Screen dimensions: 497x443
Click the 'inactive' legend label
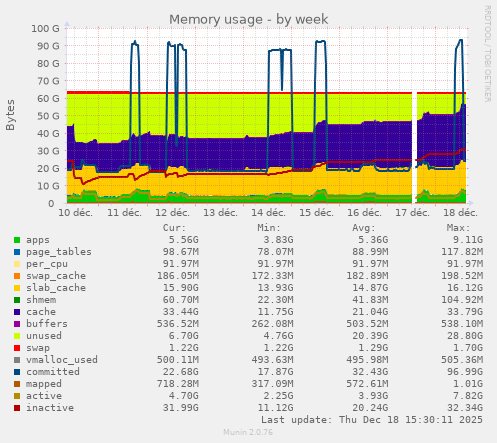pos(50,408)
